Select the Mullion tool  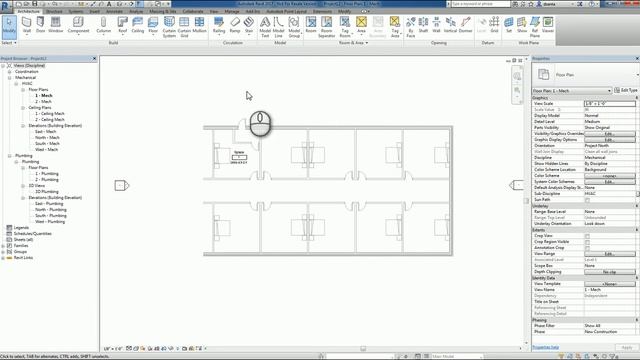point(199,25)
